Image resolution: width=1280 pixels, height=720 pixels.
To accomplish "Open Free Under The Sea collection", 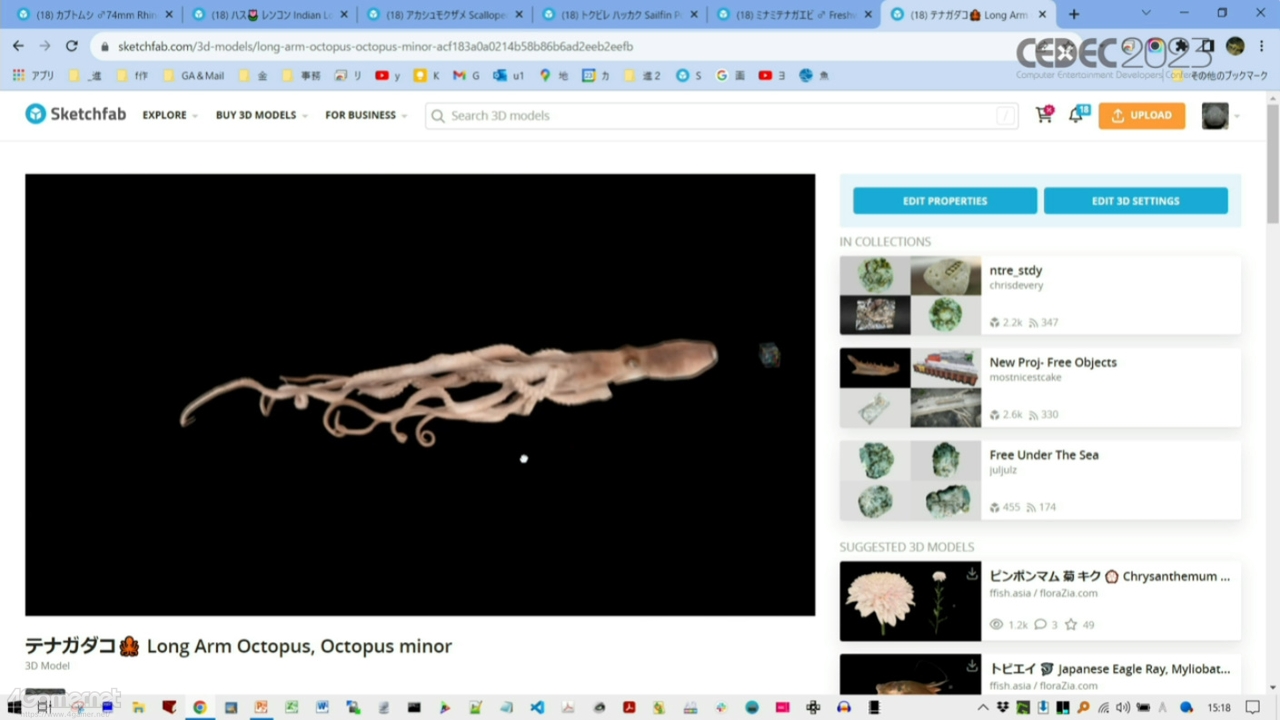I will pos(1040,480).
